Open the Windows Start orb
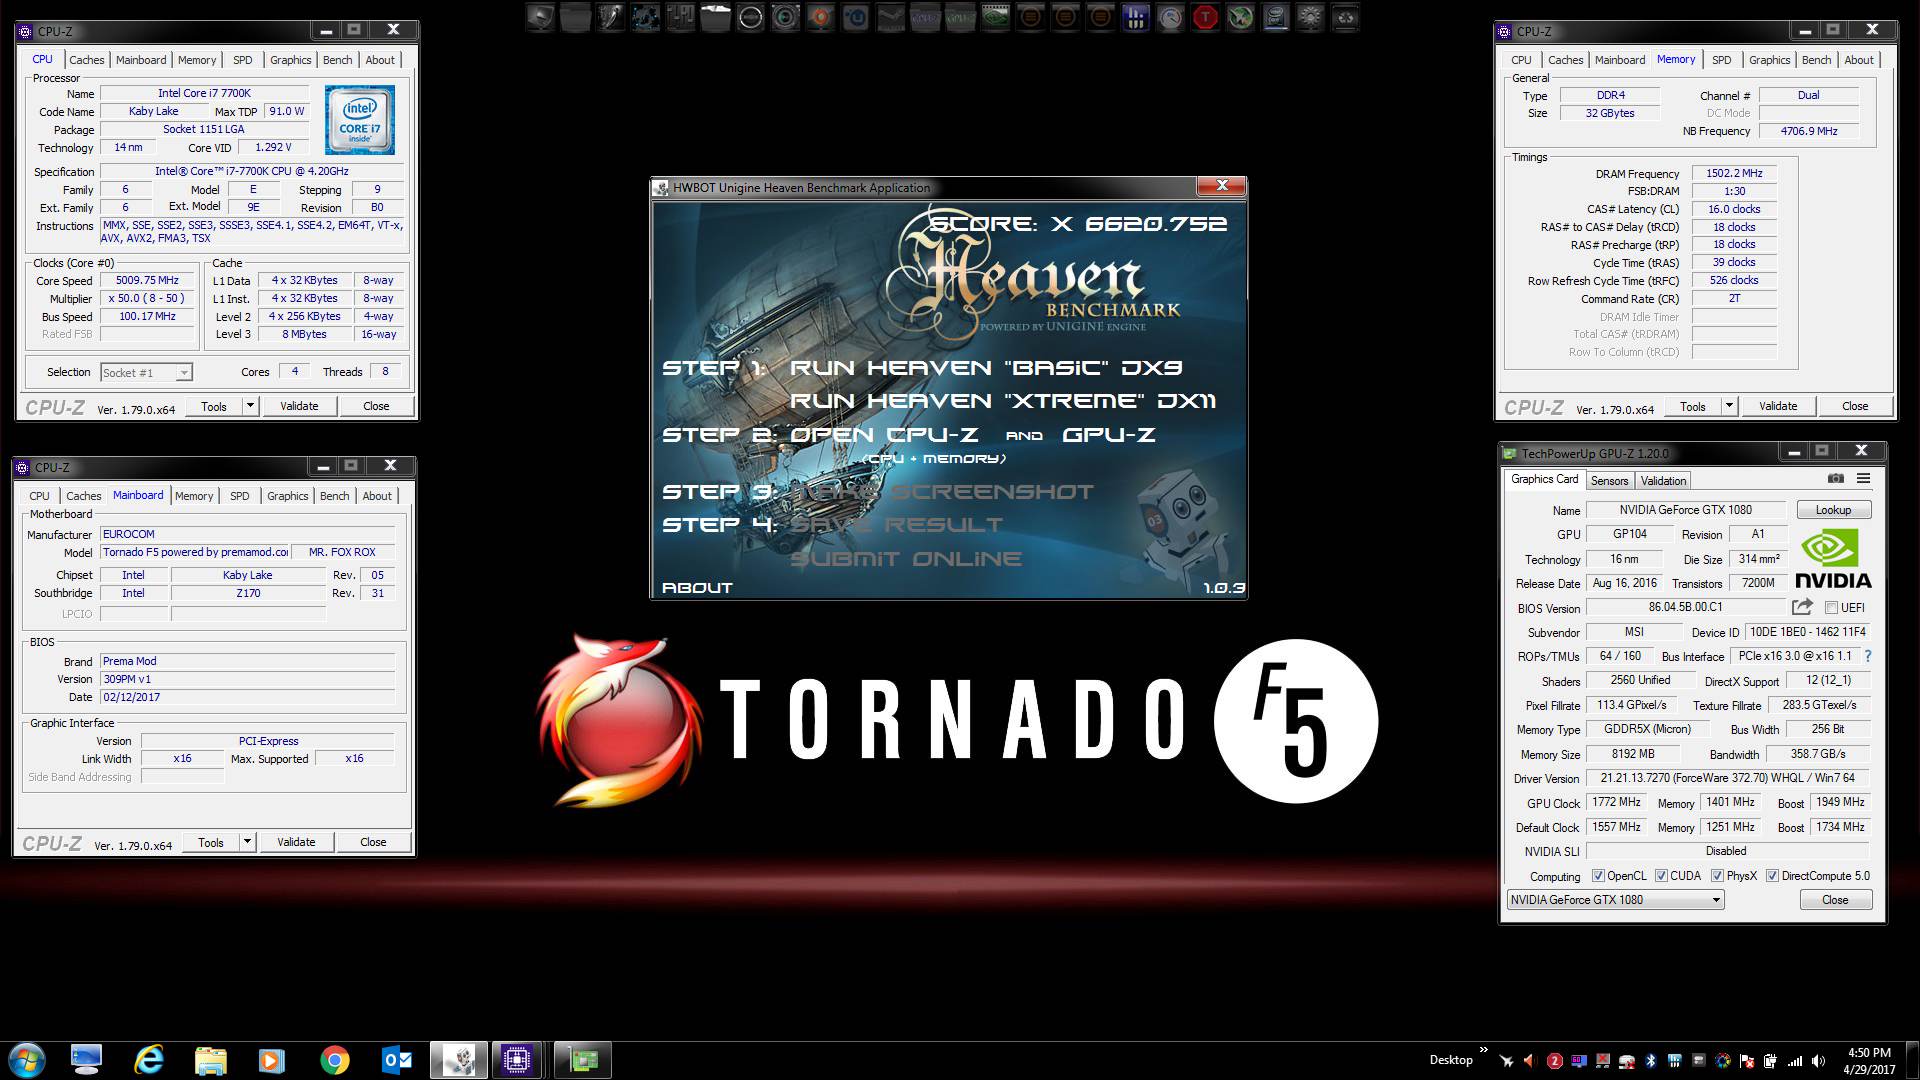This screenshot has width=1920, height=1080. point(26,1060)
